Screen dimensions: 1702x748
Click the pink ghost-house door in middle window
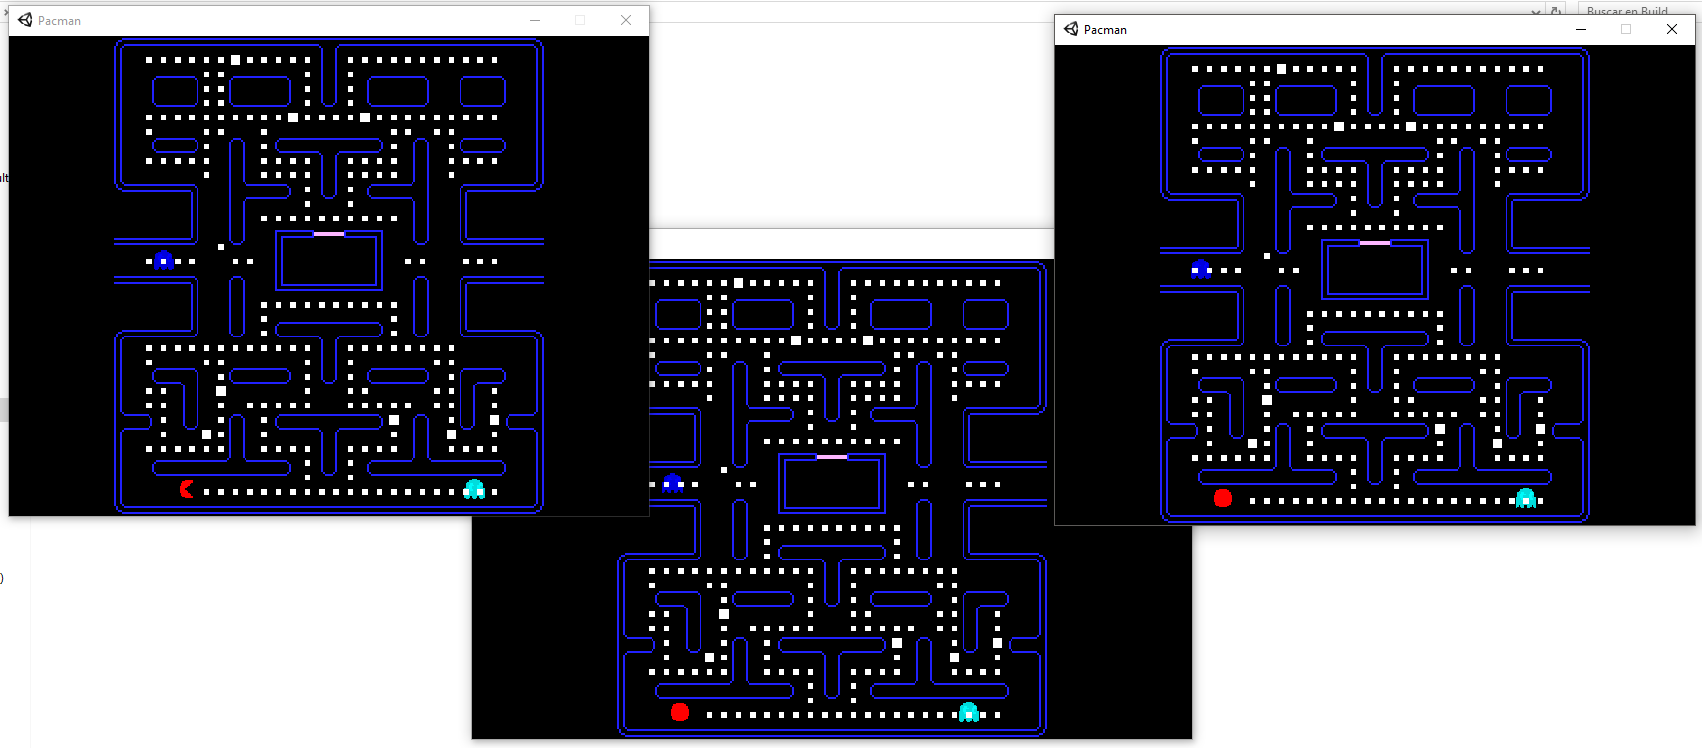pos(832,457)
